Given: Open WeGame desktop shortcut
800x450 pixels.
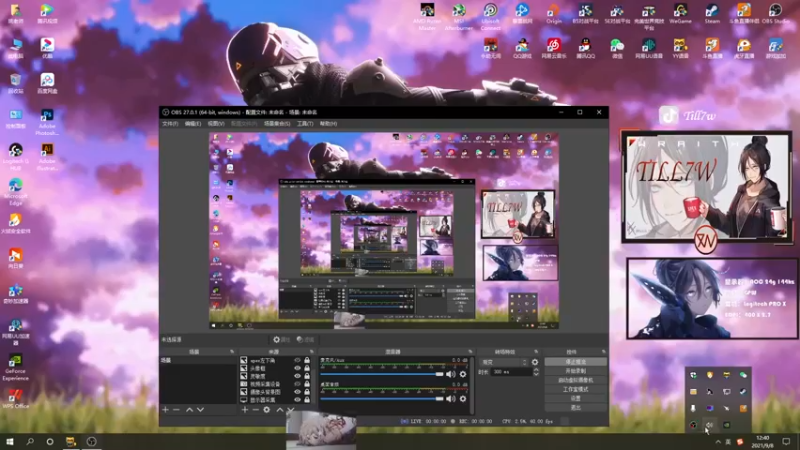Looking at the screenshot, I should [680, 14].
